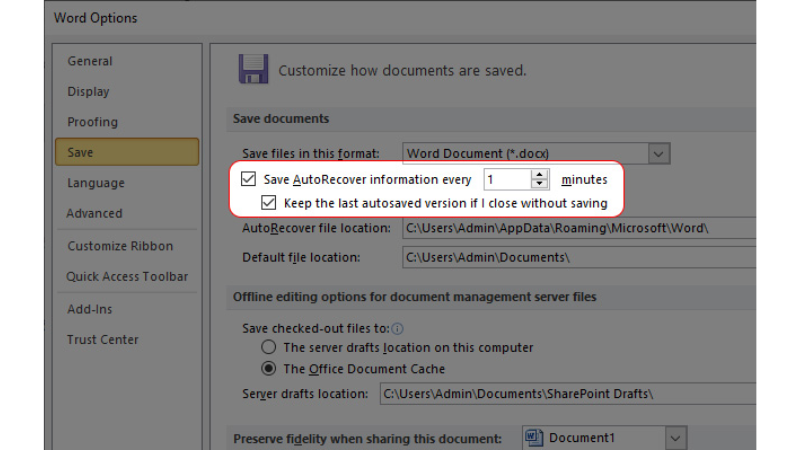The height and width of the screenshot is (450, 800).
Task: Open the Quick Access Toolbar category
Action: tap(127, 277)
